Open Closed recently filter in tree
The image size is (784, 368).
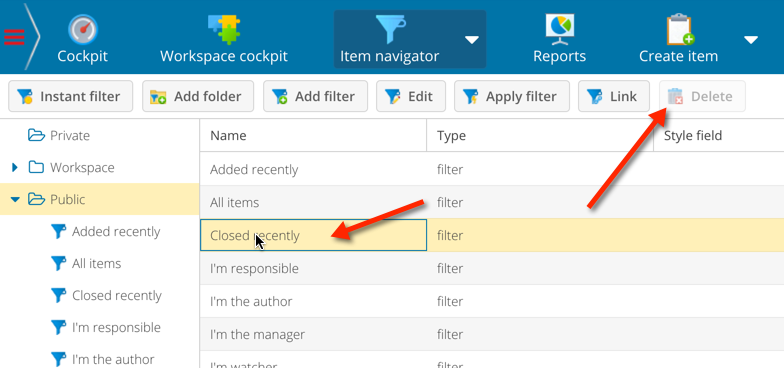pos(116,296)
